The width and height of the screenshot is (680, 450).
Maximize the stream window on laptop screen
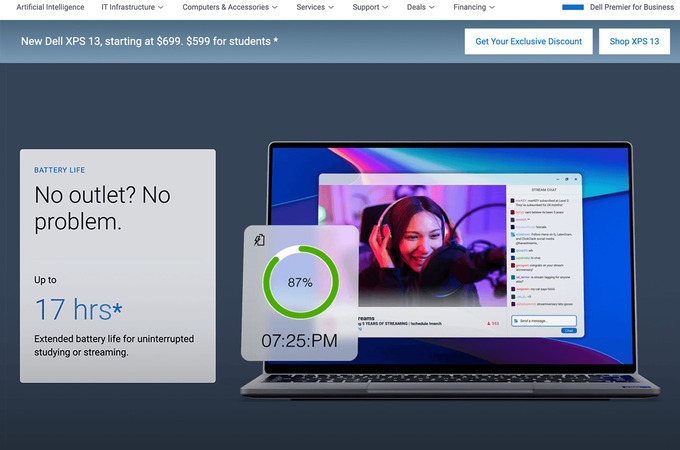566,179
